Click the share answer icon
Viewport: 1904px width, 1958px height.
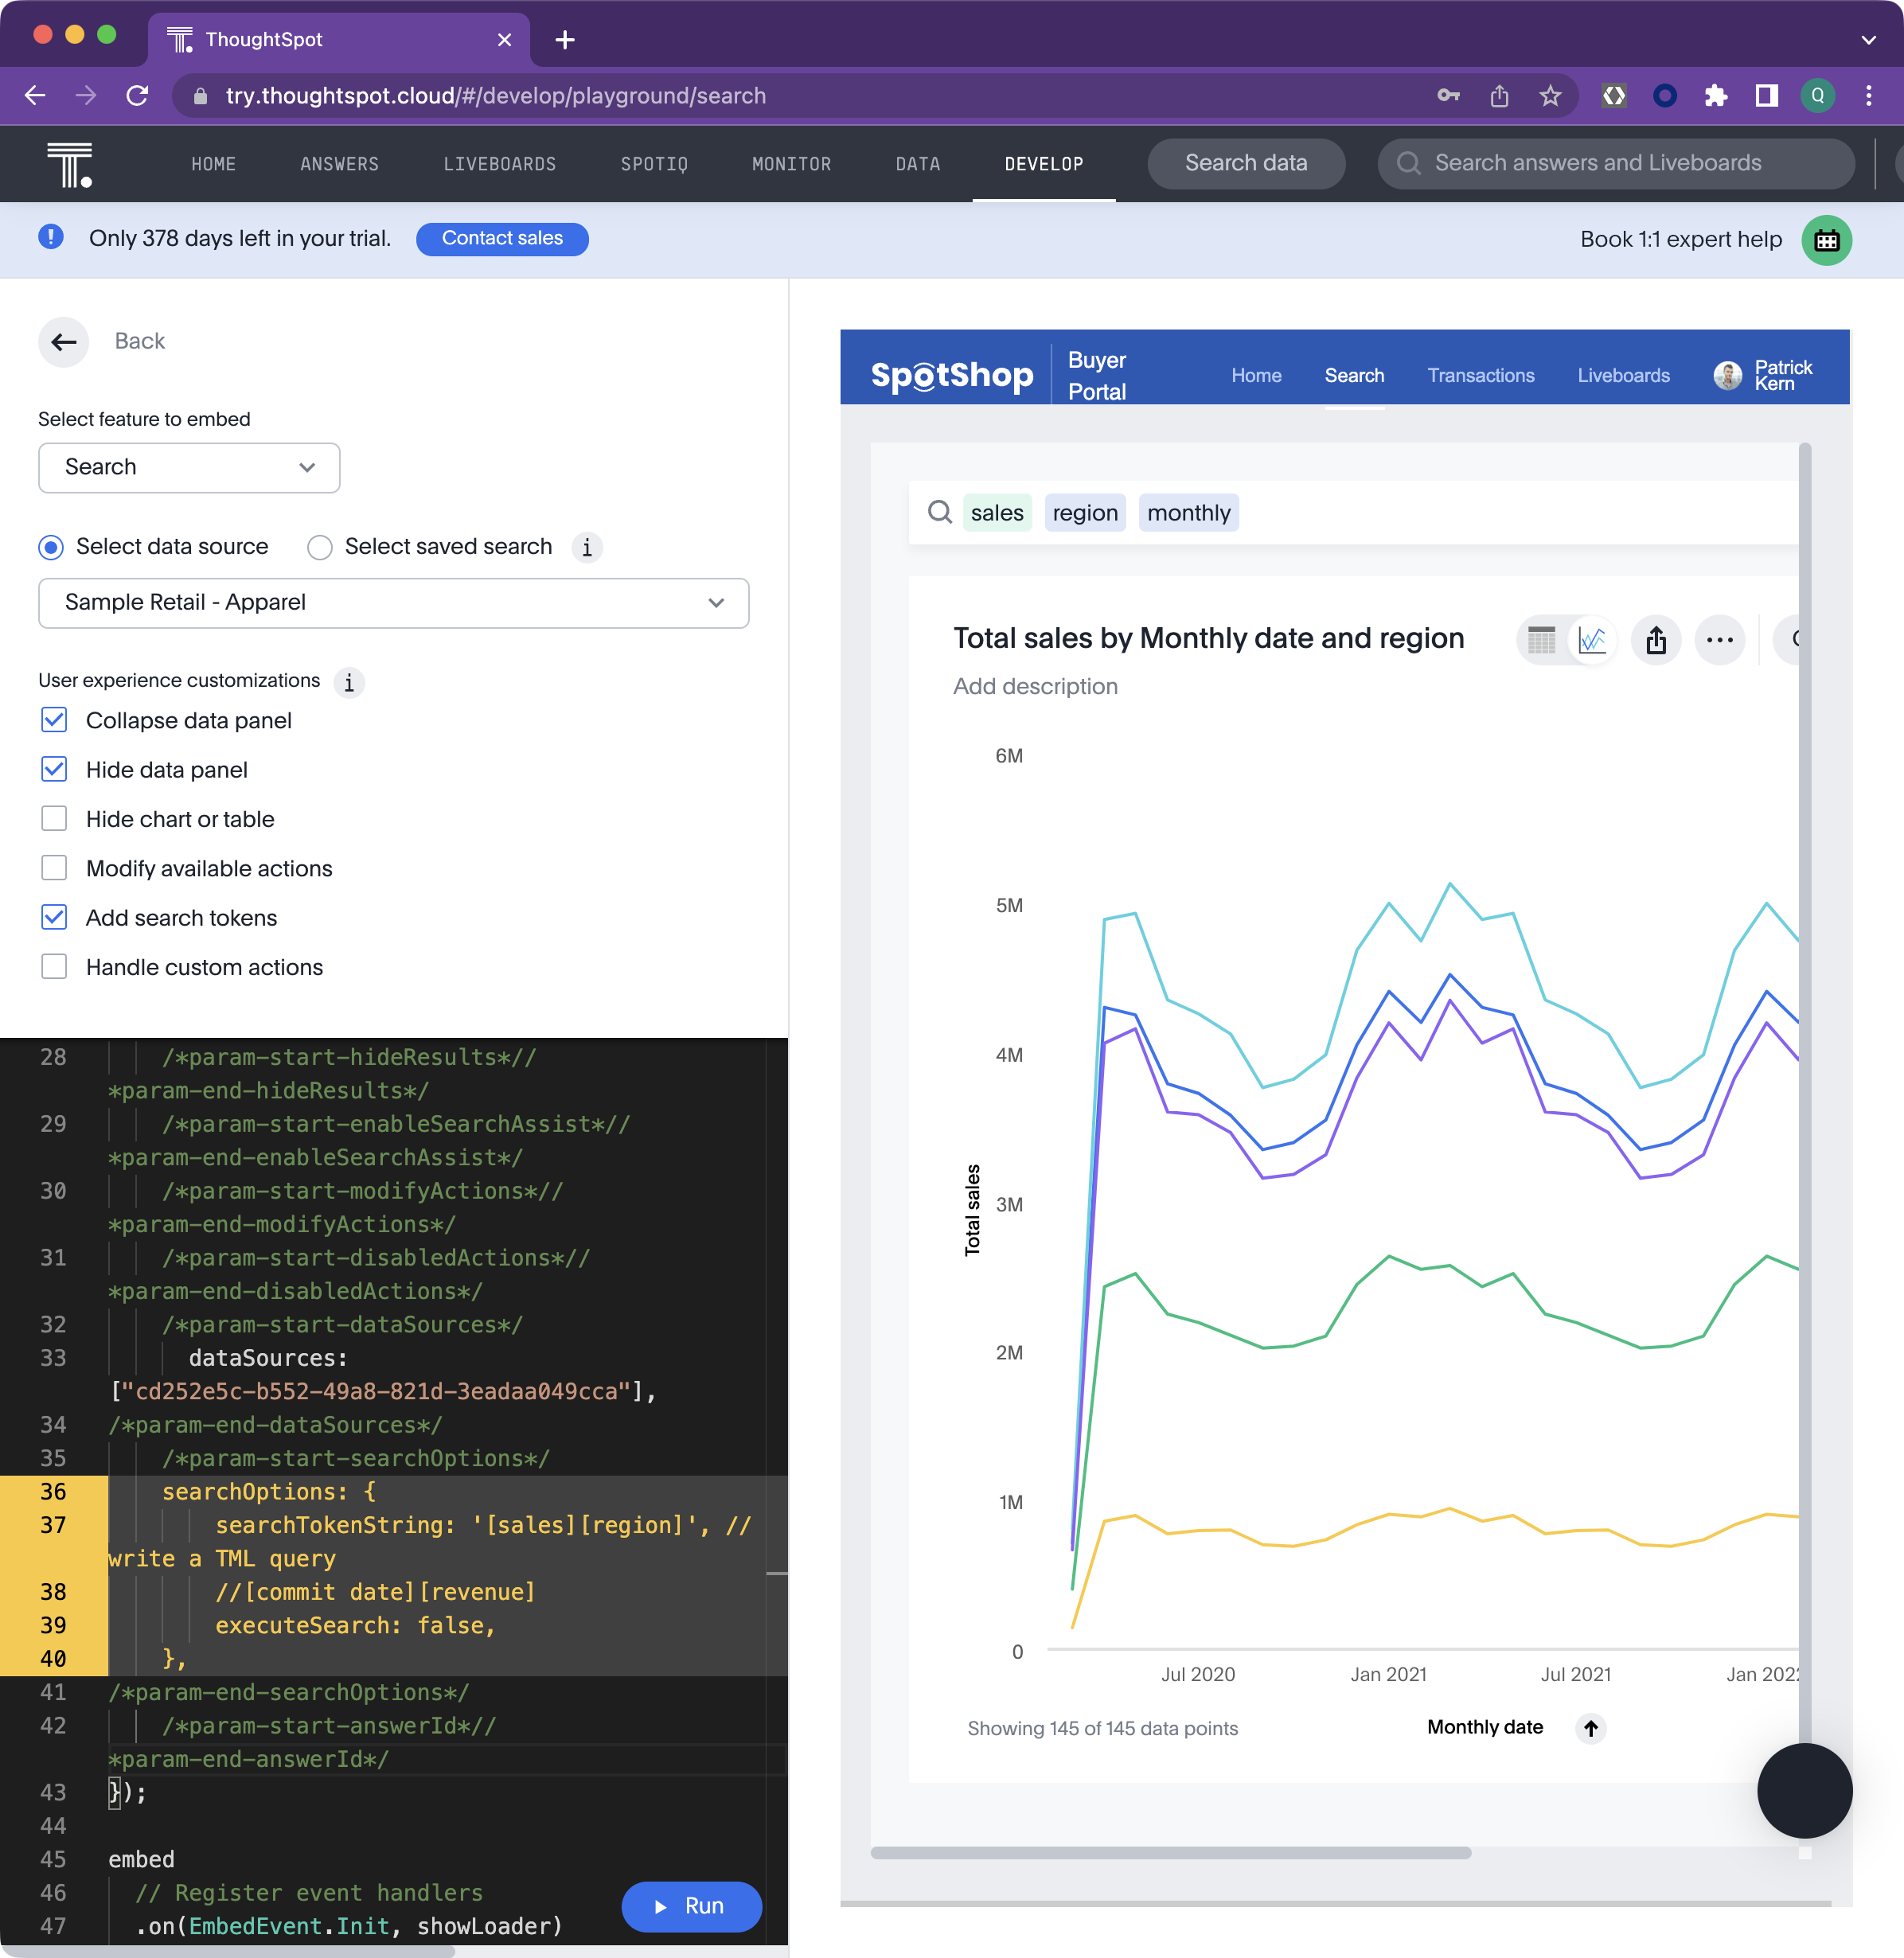[1656, 640]
